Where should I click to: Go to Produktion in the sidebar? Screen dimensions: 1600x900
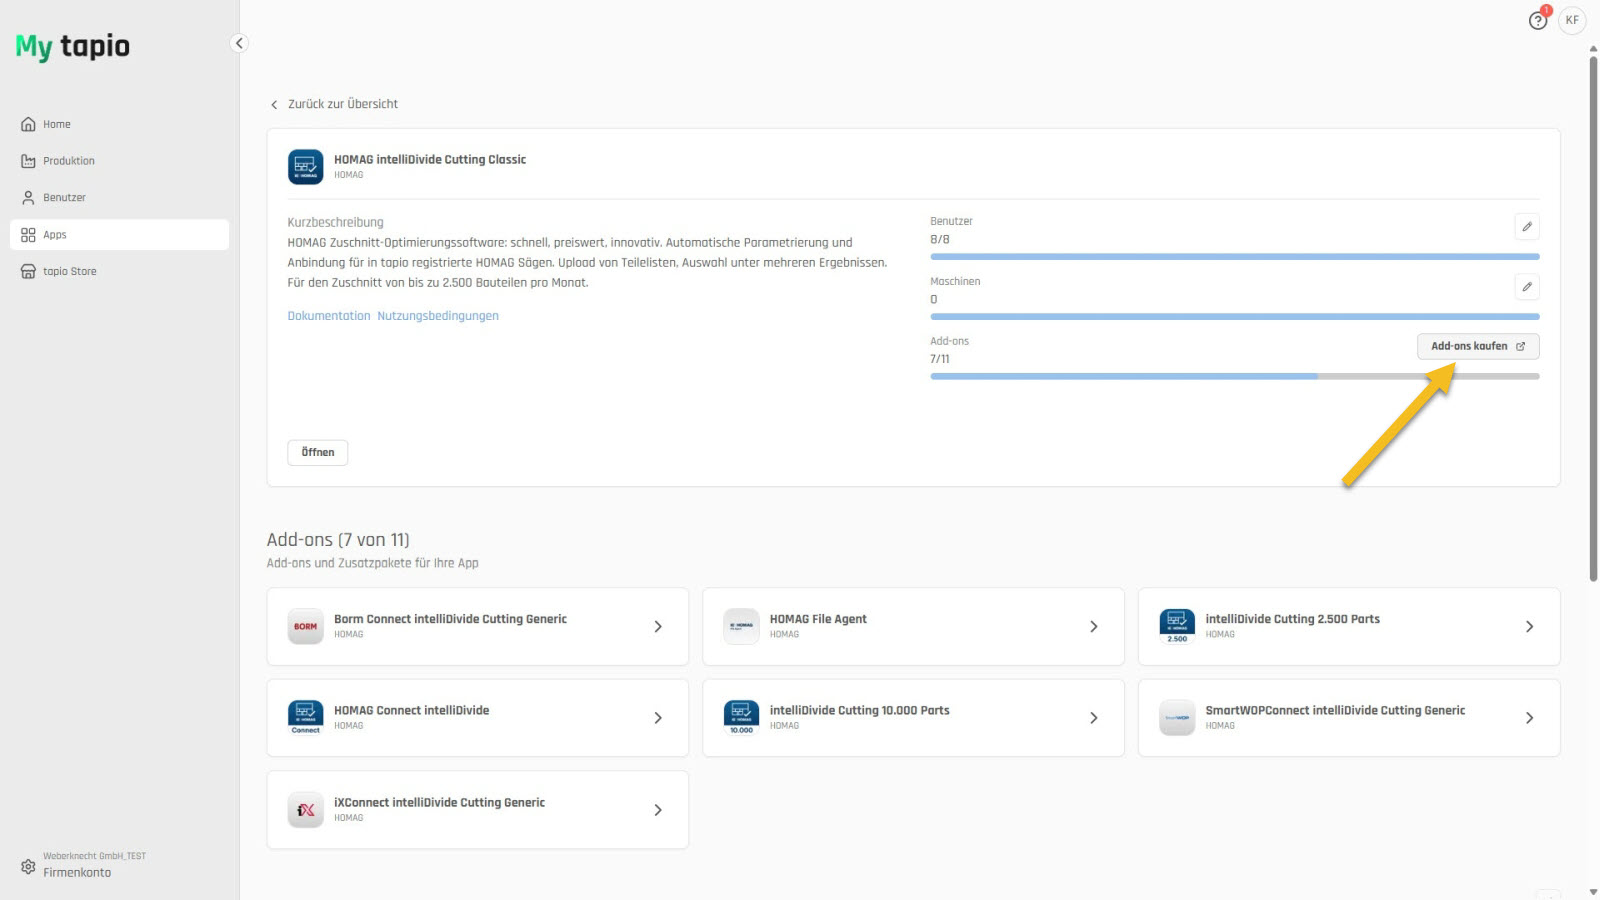tap(68, 161)
